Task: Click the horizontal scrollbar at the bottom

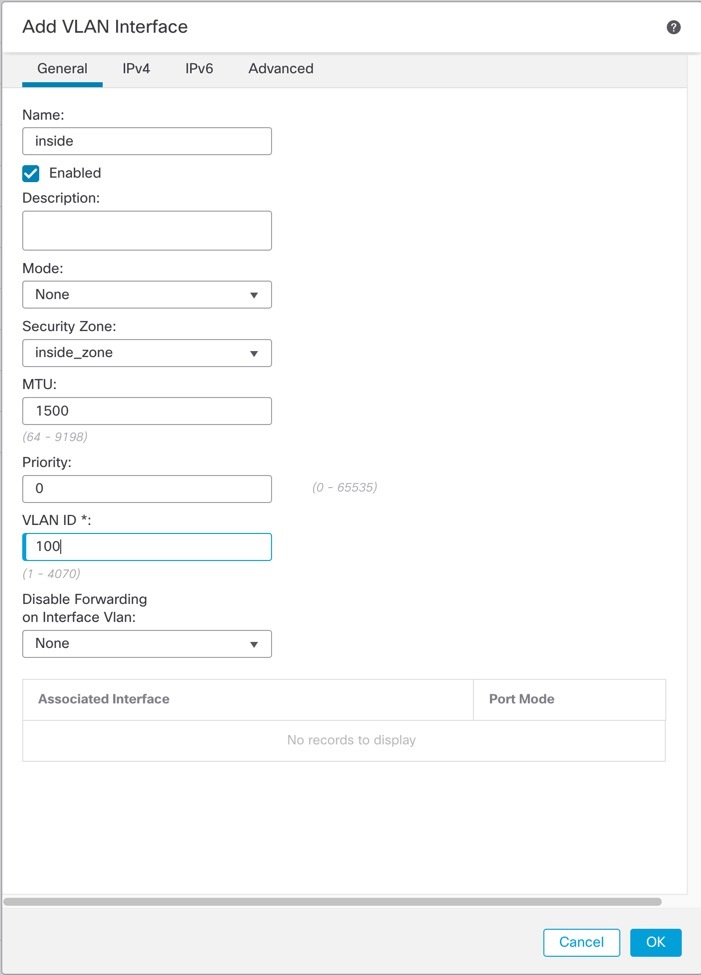Action: 340,899
